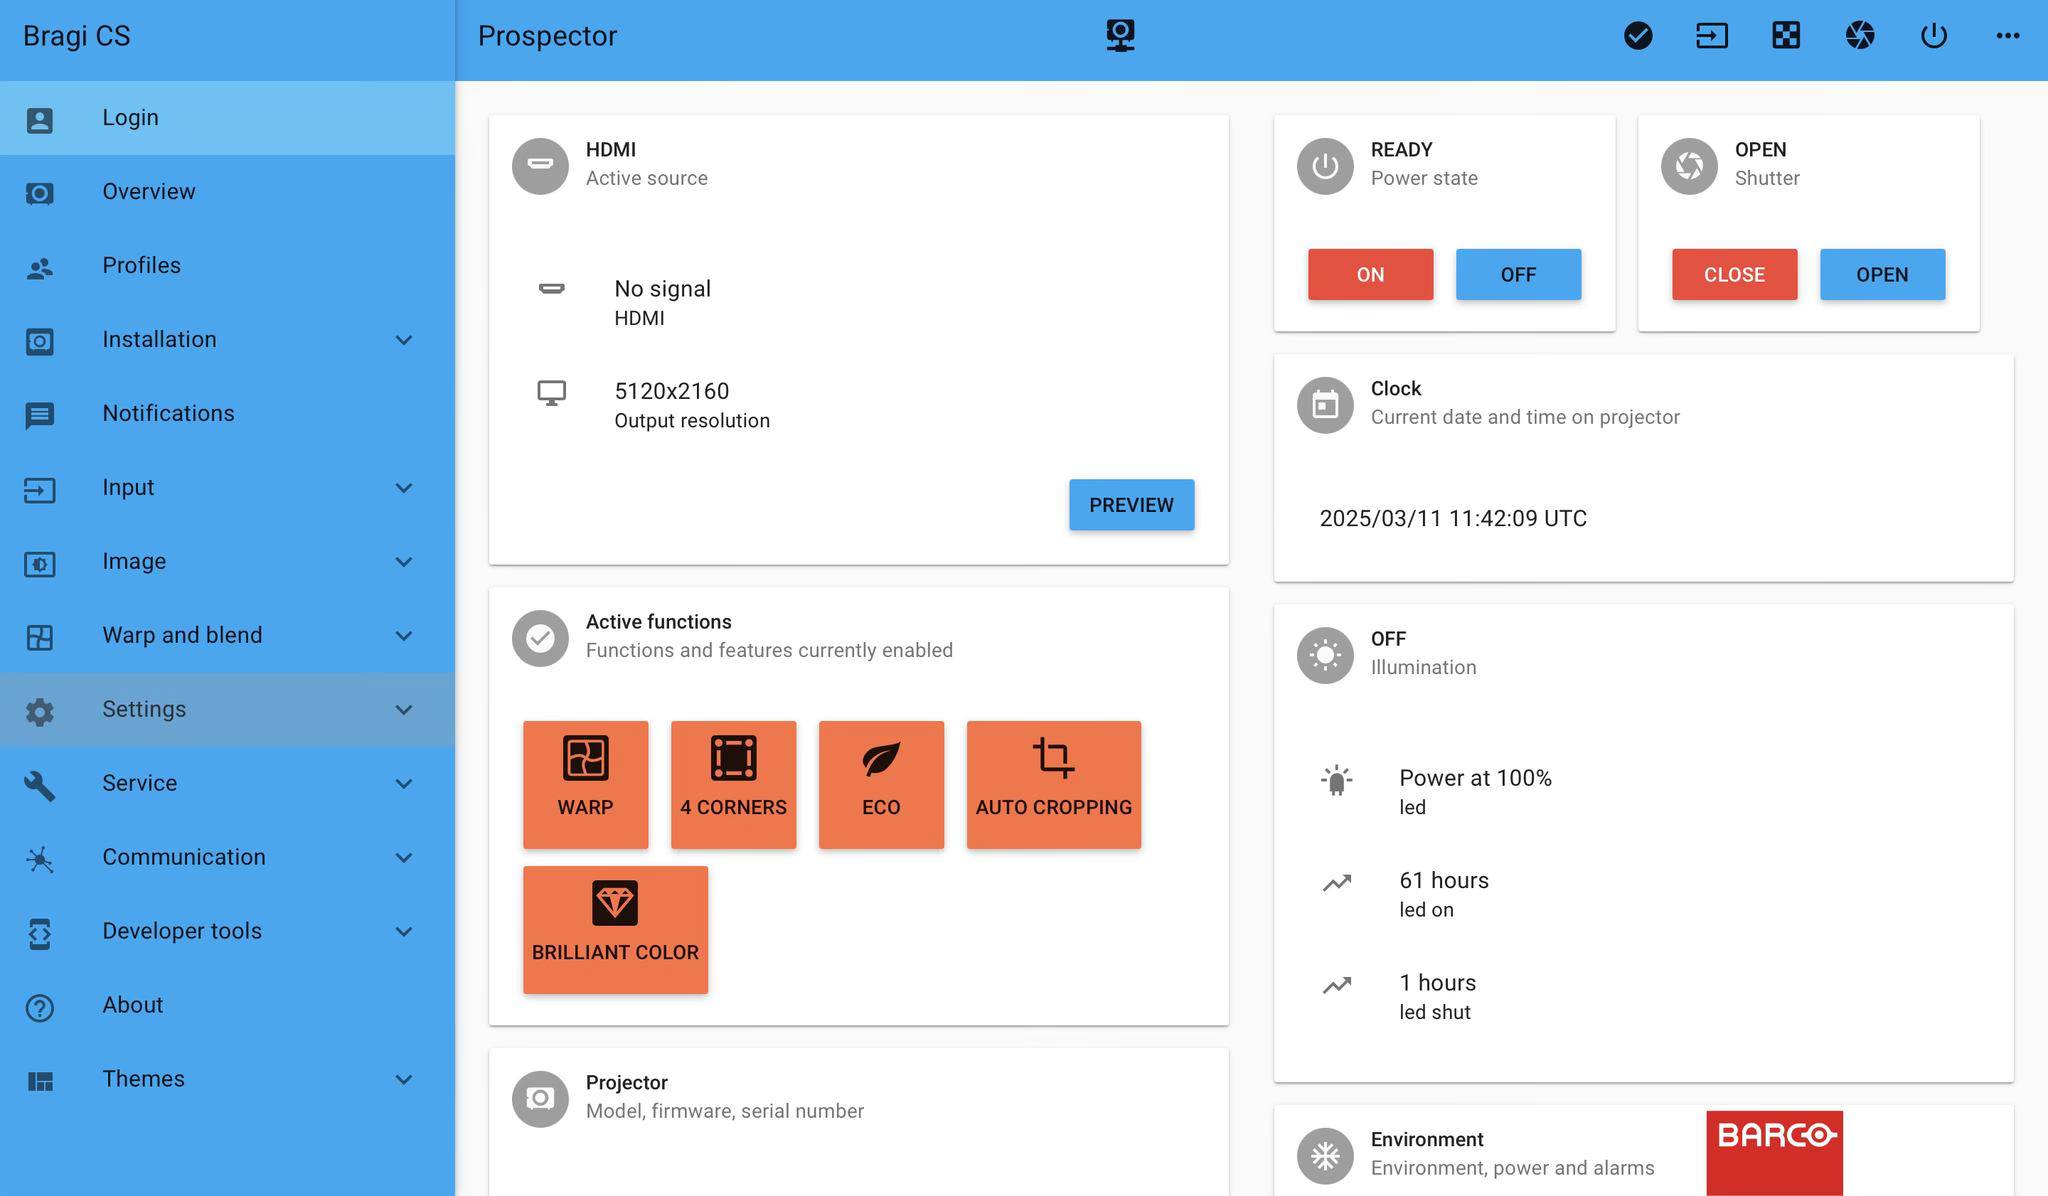Click the checkmark circle icon in top toolbar
Image resolution: width=2048 pixels, height=1196 pixels.
coord(1638,36)
